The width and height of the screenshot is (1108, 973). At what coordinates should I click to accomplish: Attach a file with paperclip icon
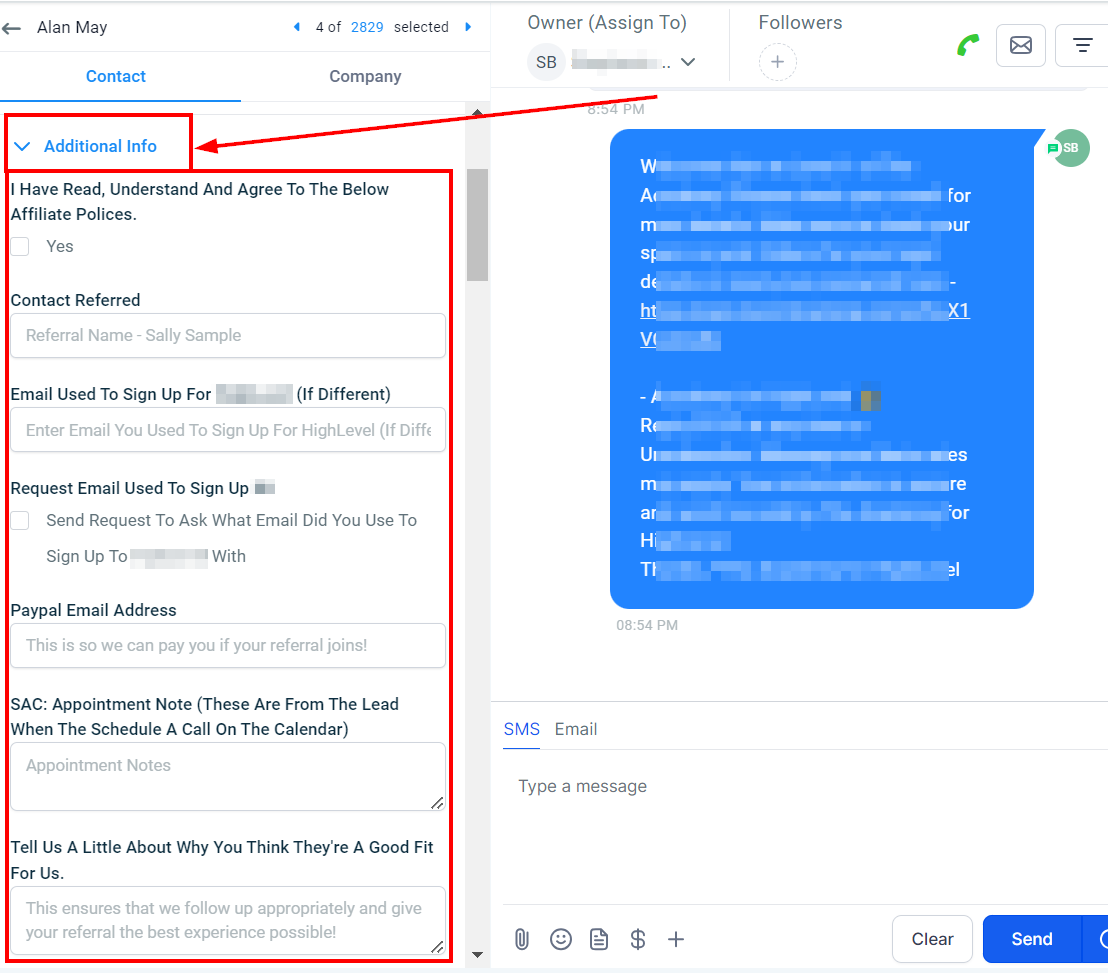[x=521, y=939]
